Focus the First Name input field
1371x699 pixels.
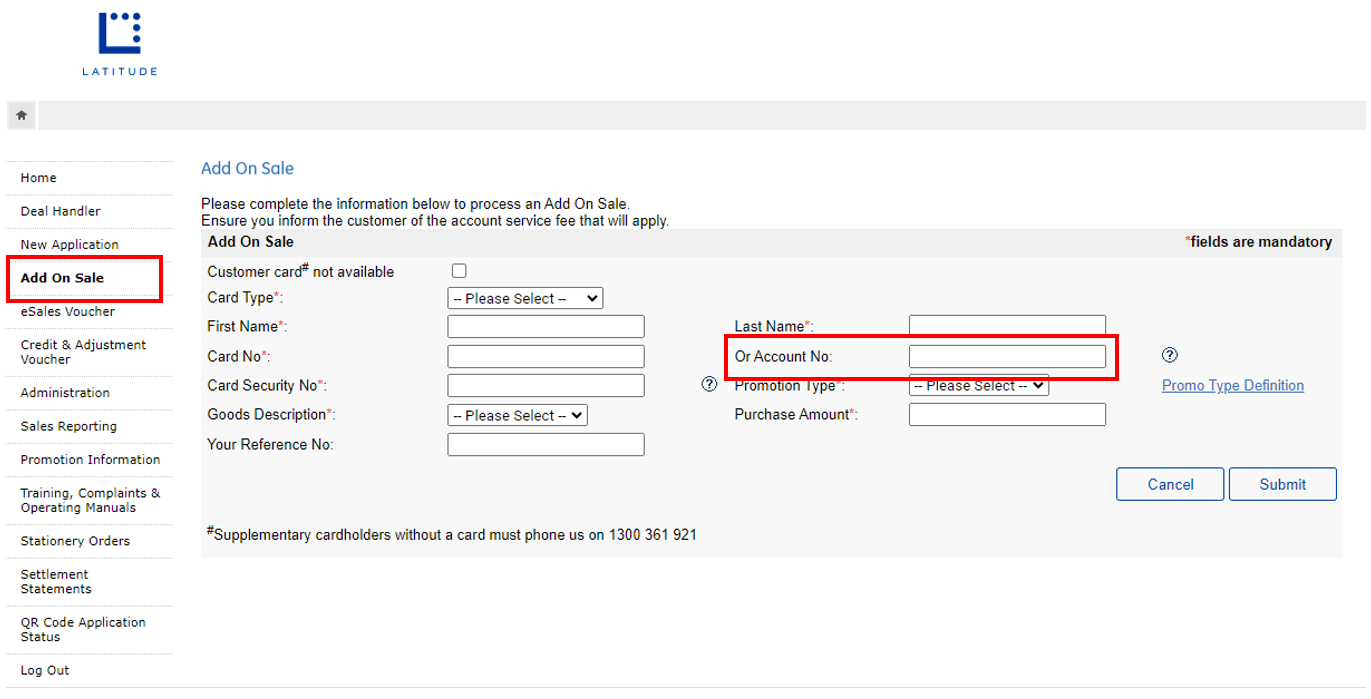pyautogui.click(x=545, y=327)
